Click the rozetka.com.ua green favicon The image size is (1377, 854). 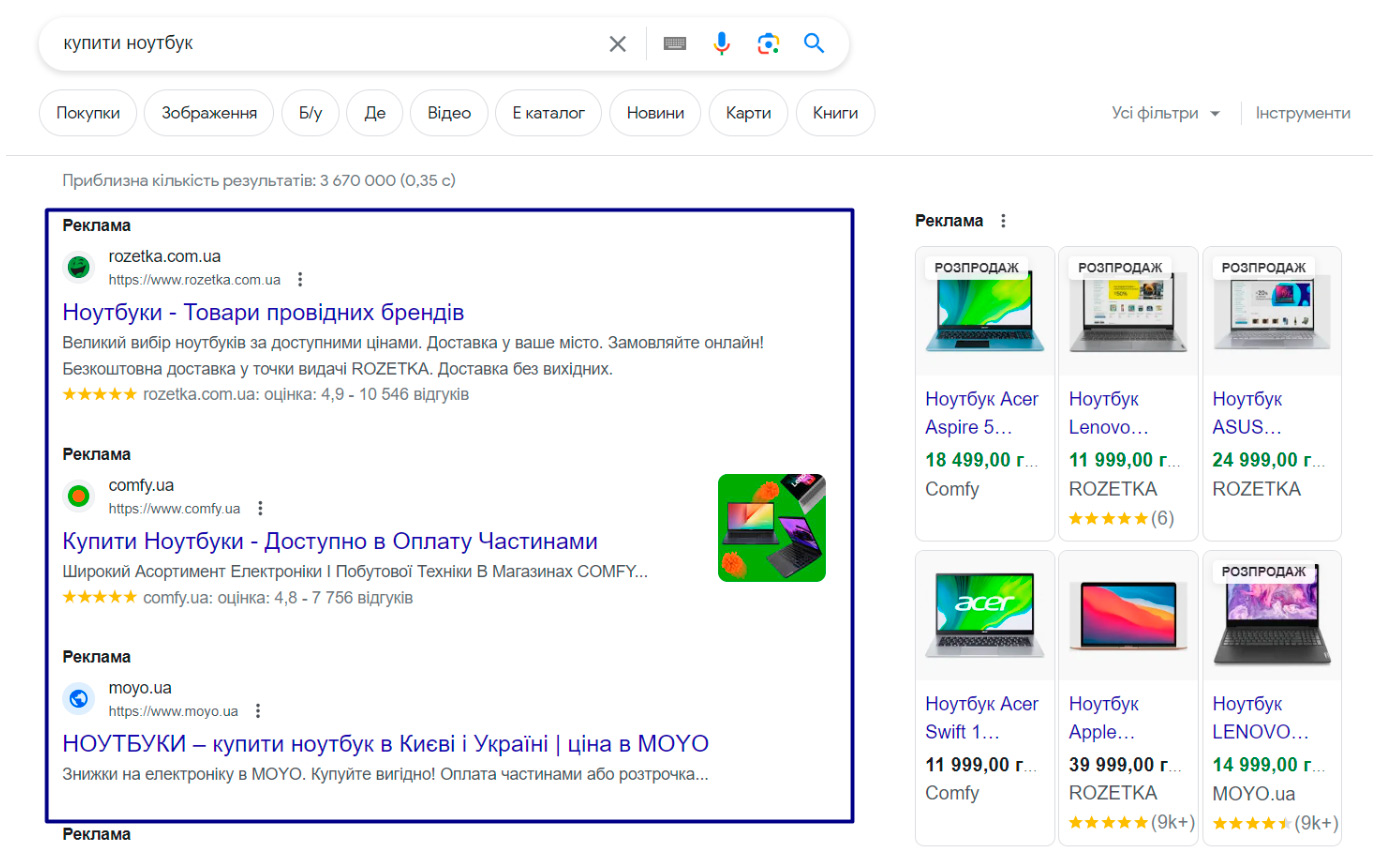[78, 267]
